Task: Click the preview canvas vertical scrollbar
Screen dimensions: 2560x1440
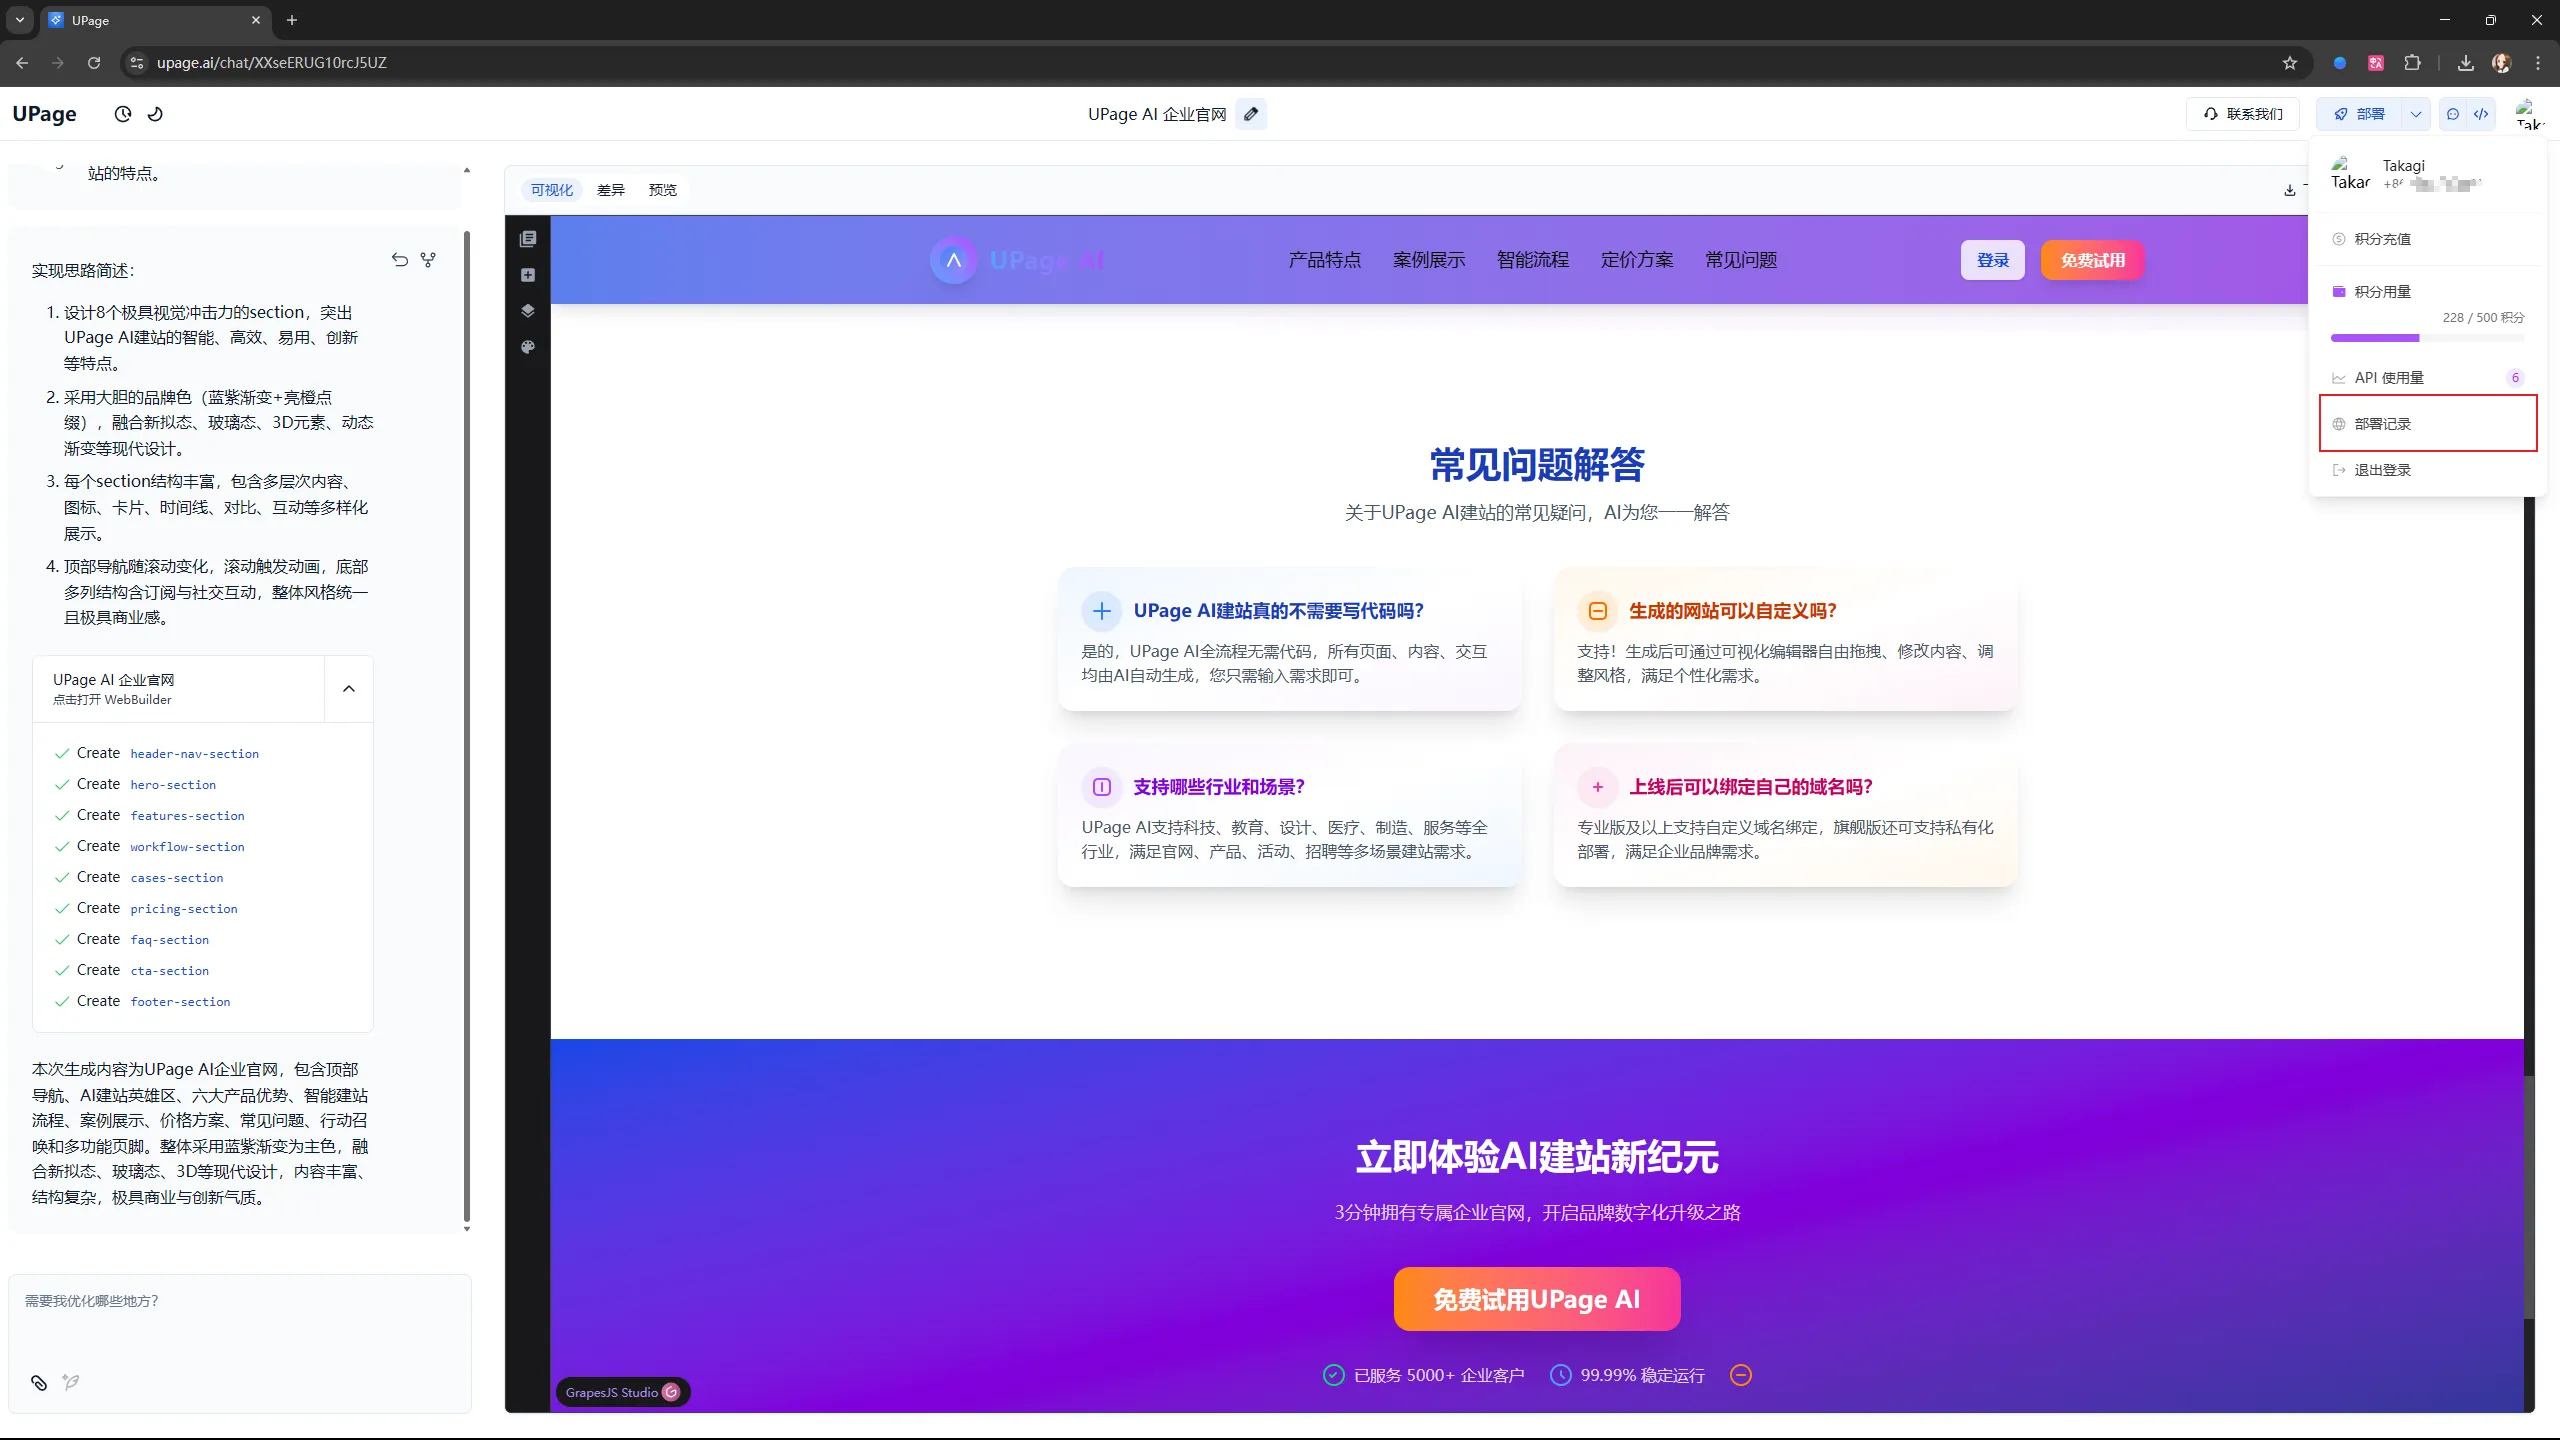Action: pos(2529,1197)
